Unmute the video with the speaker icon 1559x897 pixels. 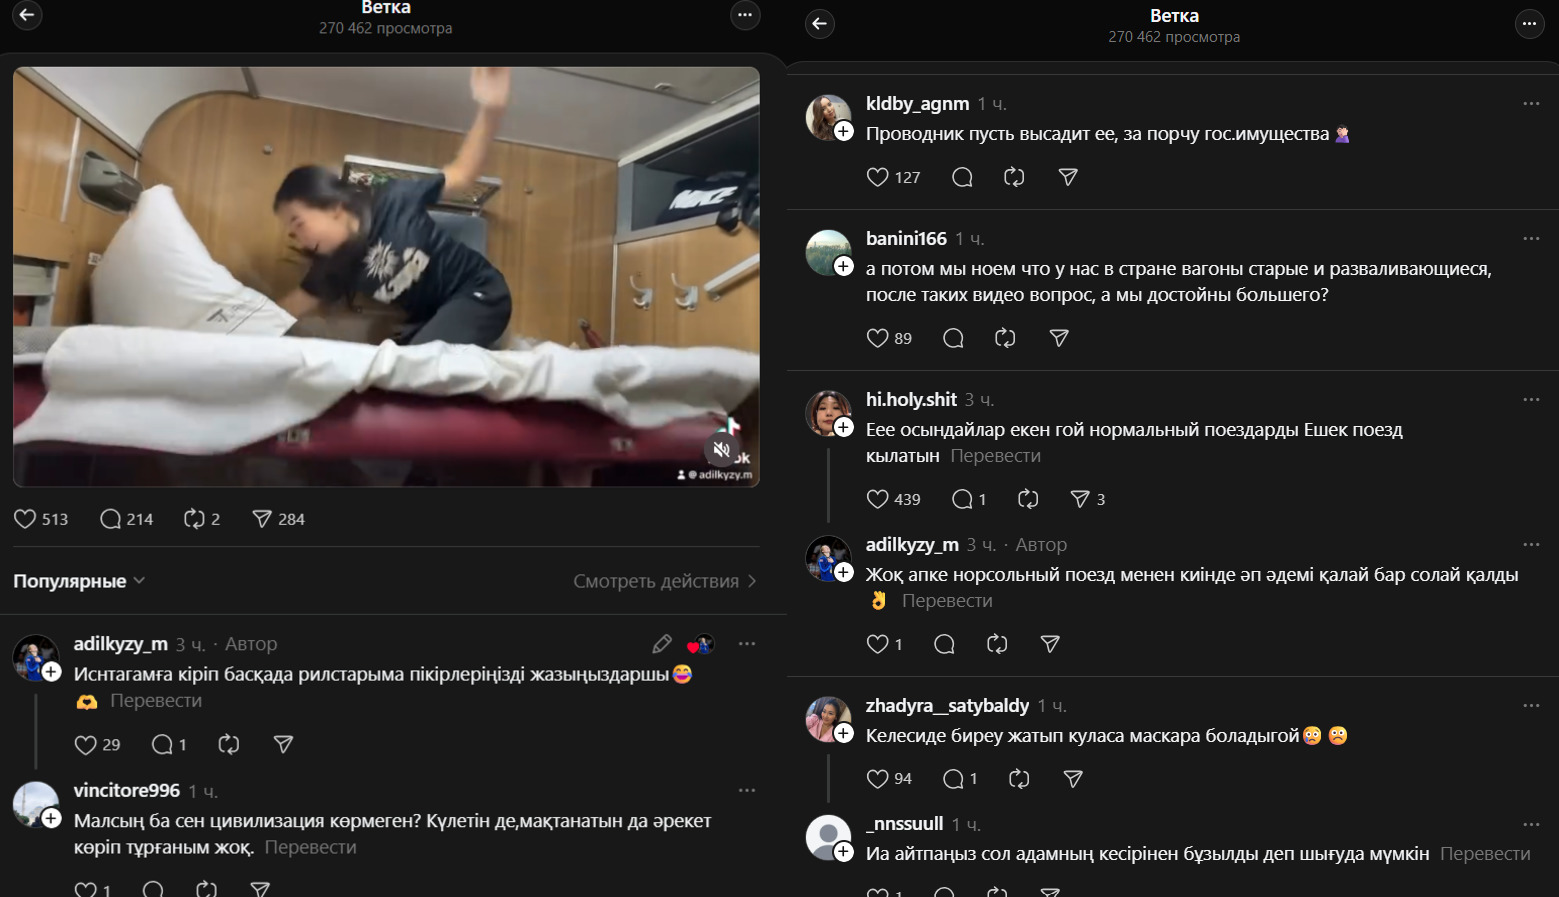coord(721,450)
